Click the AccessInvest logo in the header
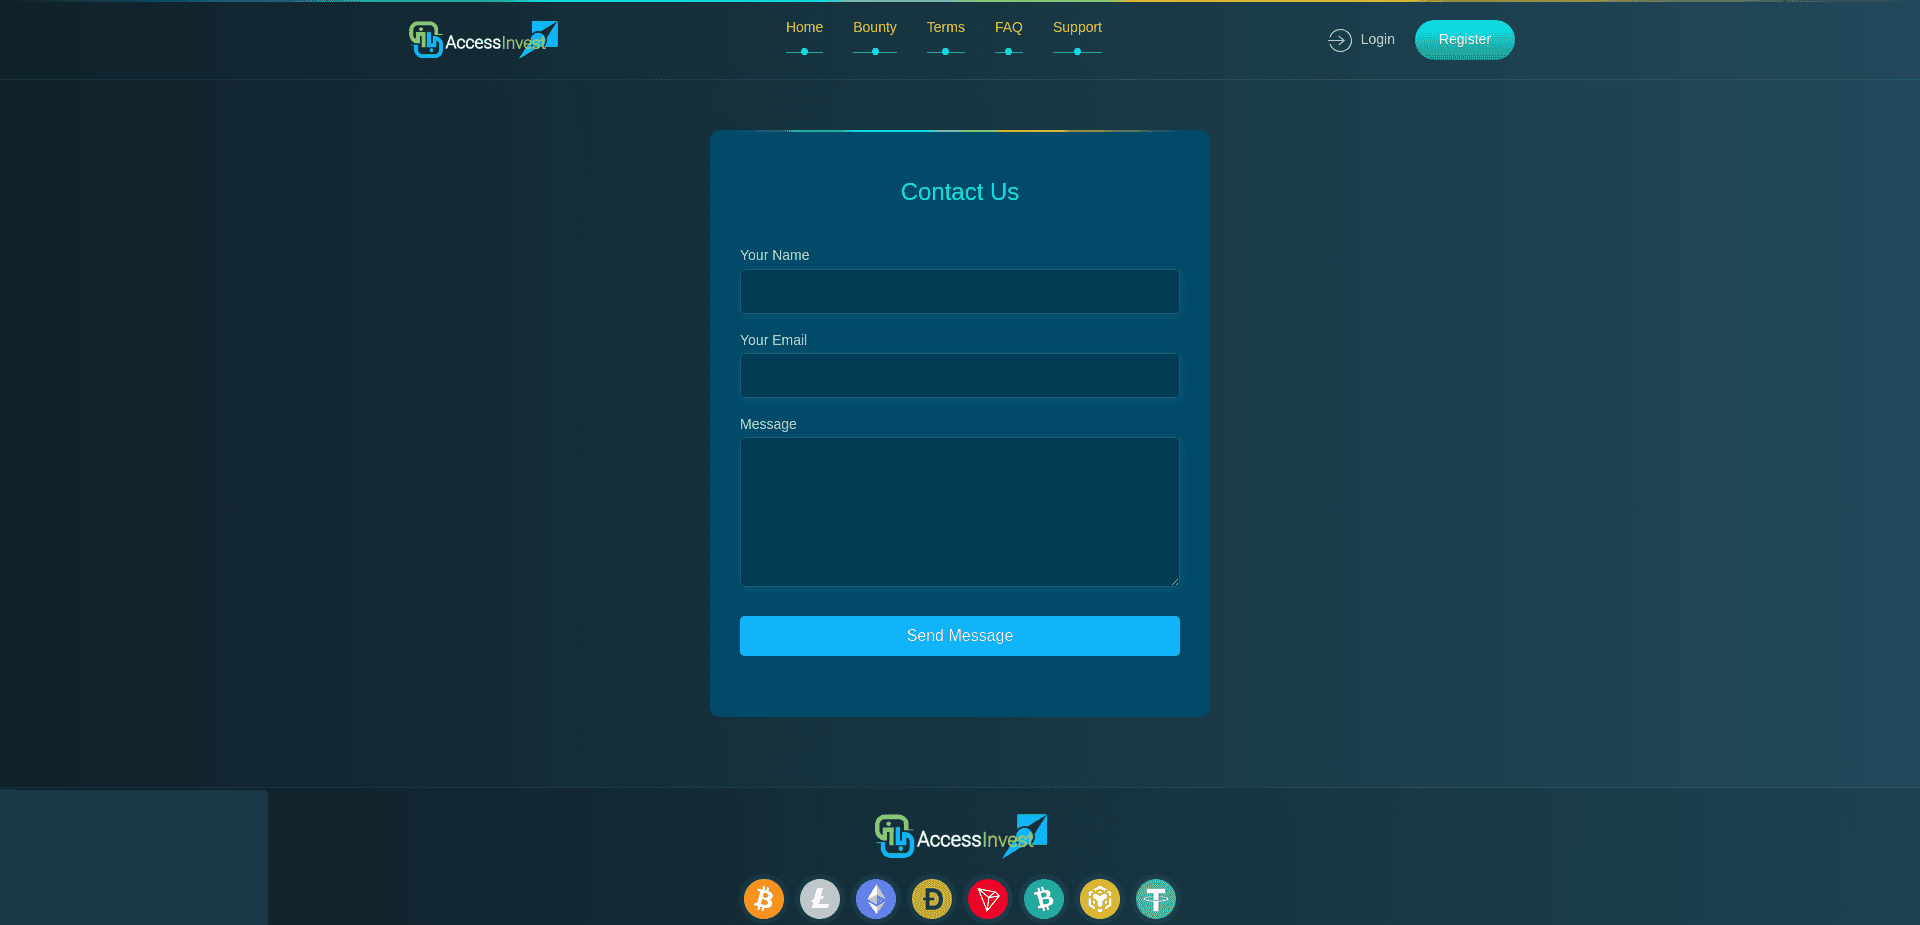1920x925 pixels. 481,40
